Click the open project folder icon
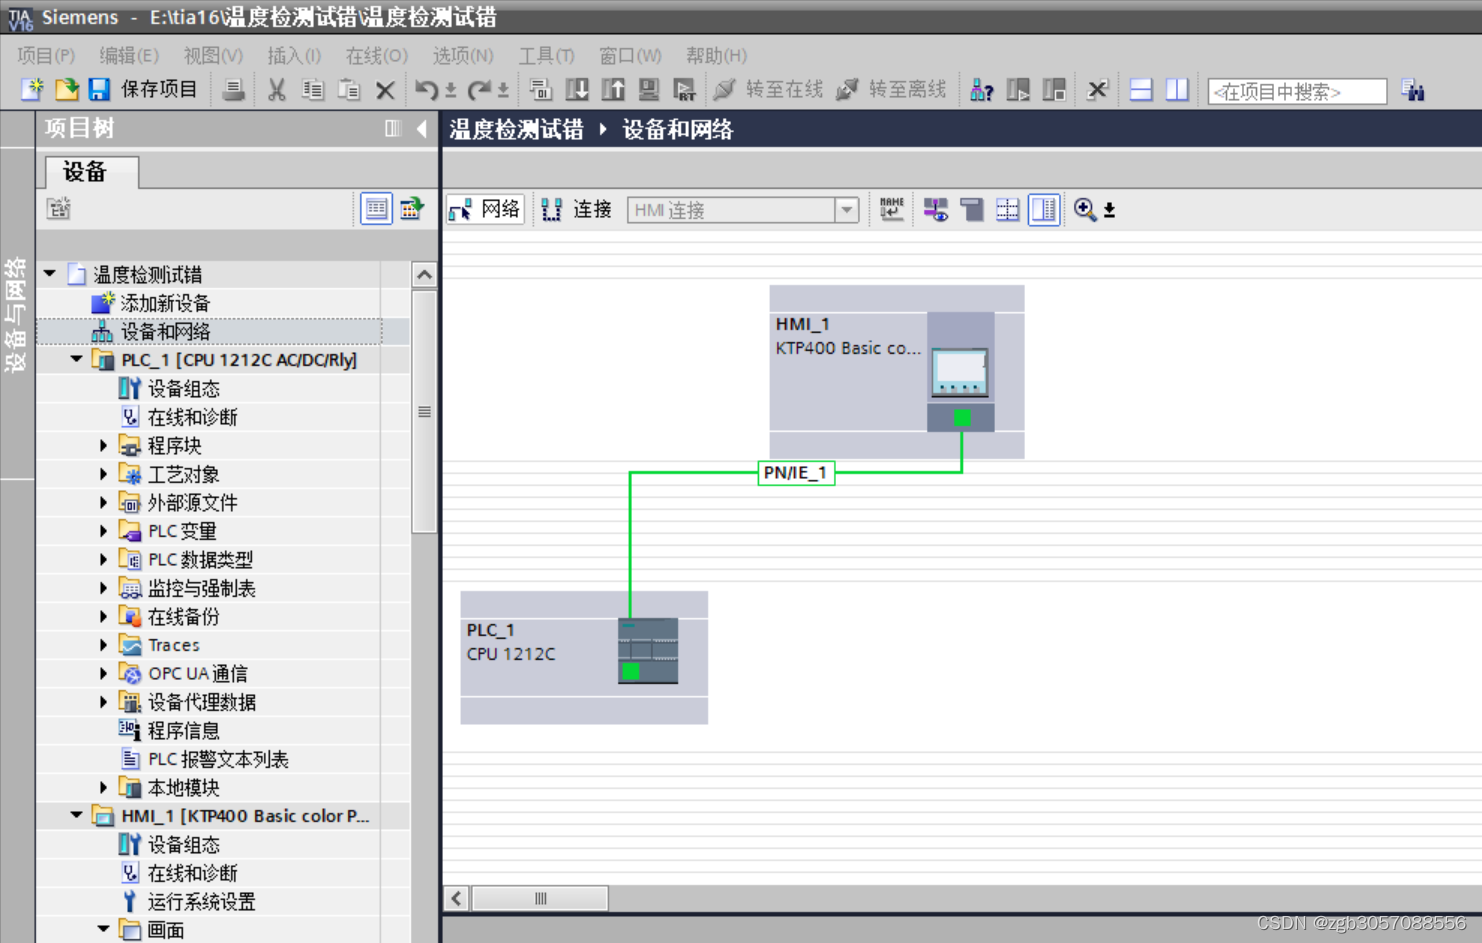This screenshot has width=1482, height=943. click(66, 90)
